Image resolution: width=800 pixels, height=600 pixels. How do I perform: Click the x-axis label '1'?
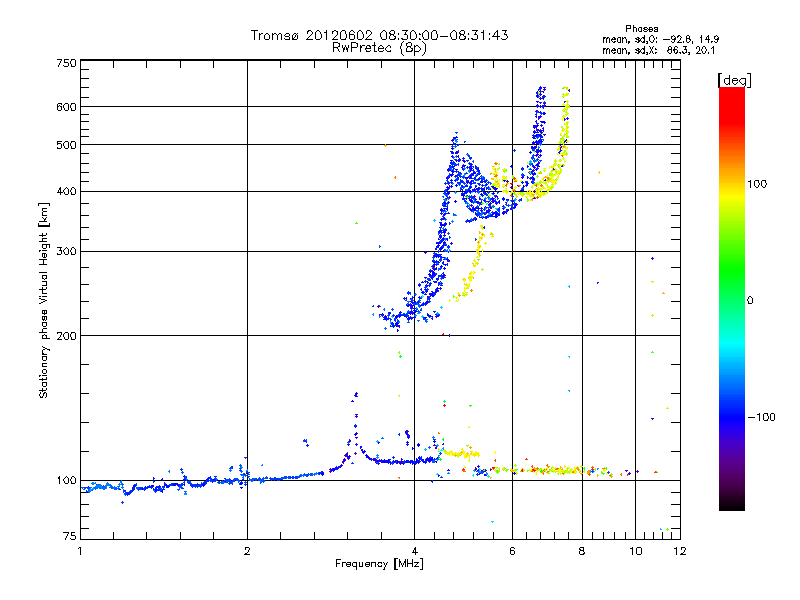coord(80,551)
